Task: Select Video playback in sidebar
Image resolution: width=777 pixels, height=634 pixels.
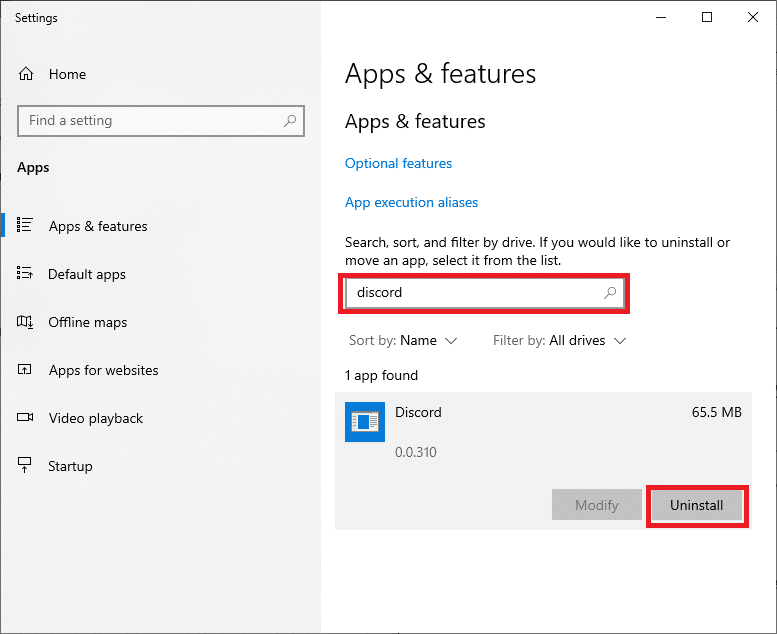Action: coord(96,418)
